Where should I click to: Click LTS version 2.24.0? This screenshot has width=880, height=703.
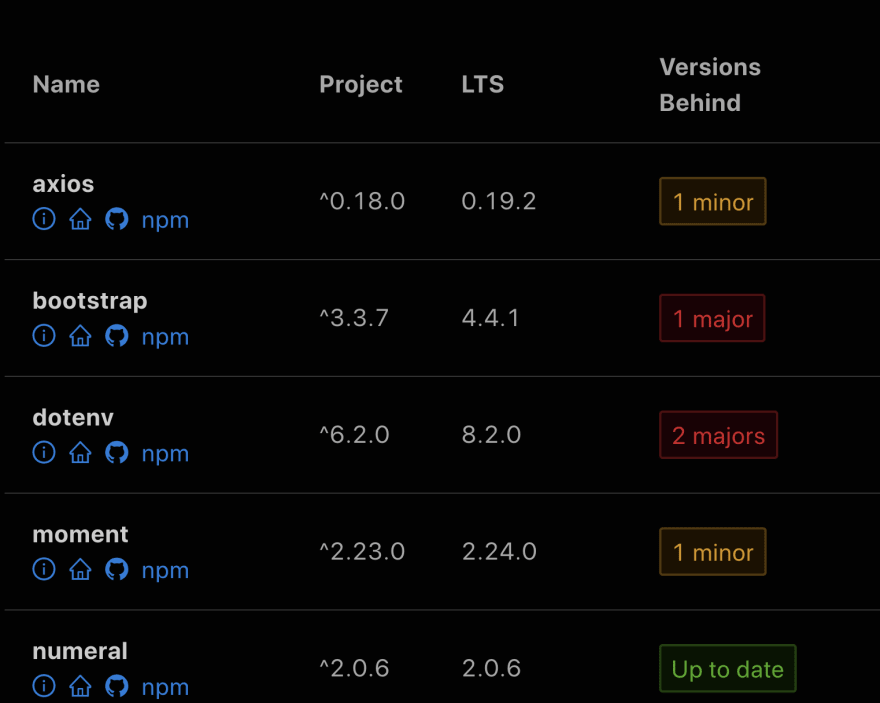(499, 551)
